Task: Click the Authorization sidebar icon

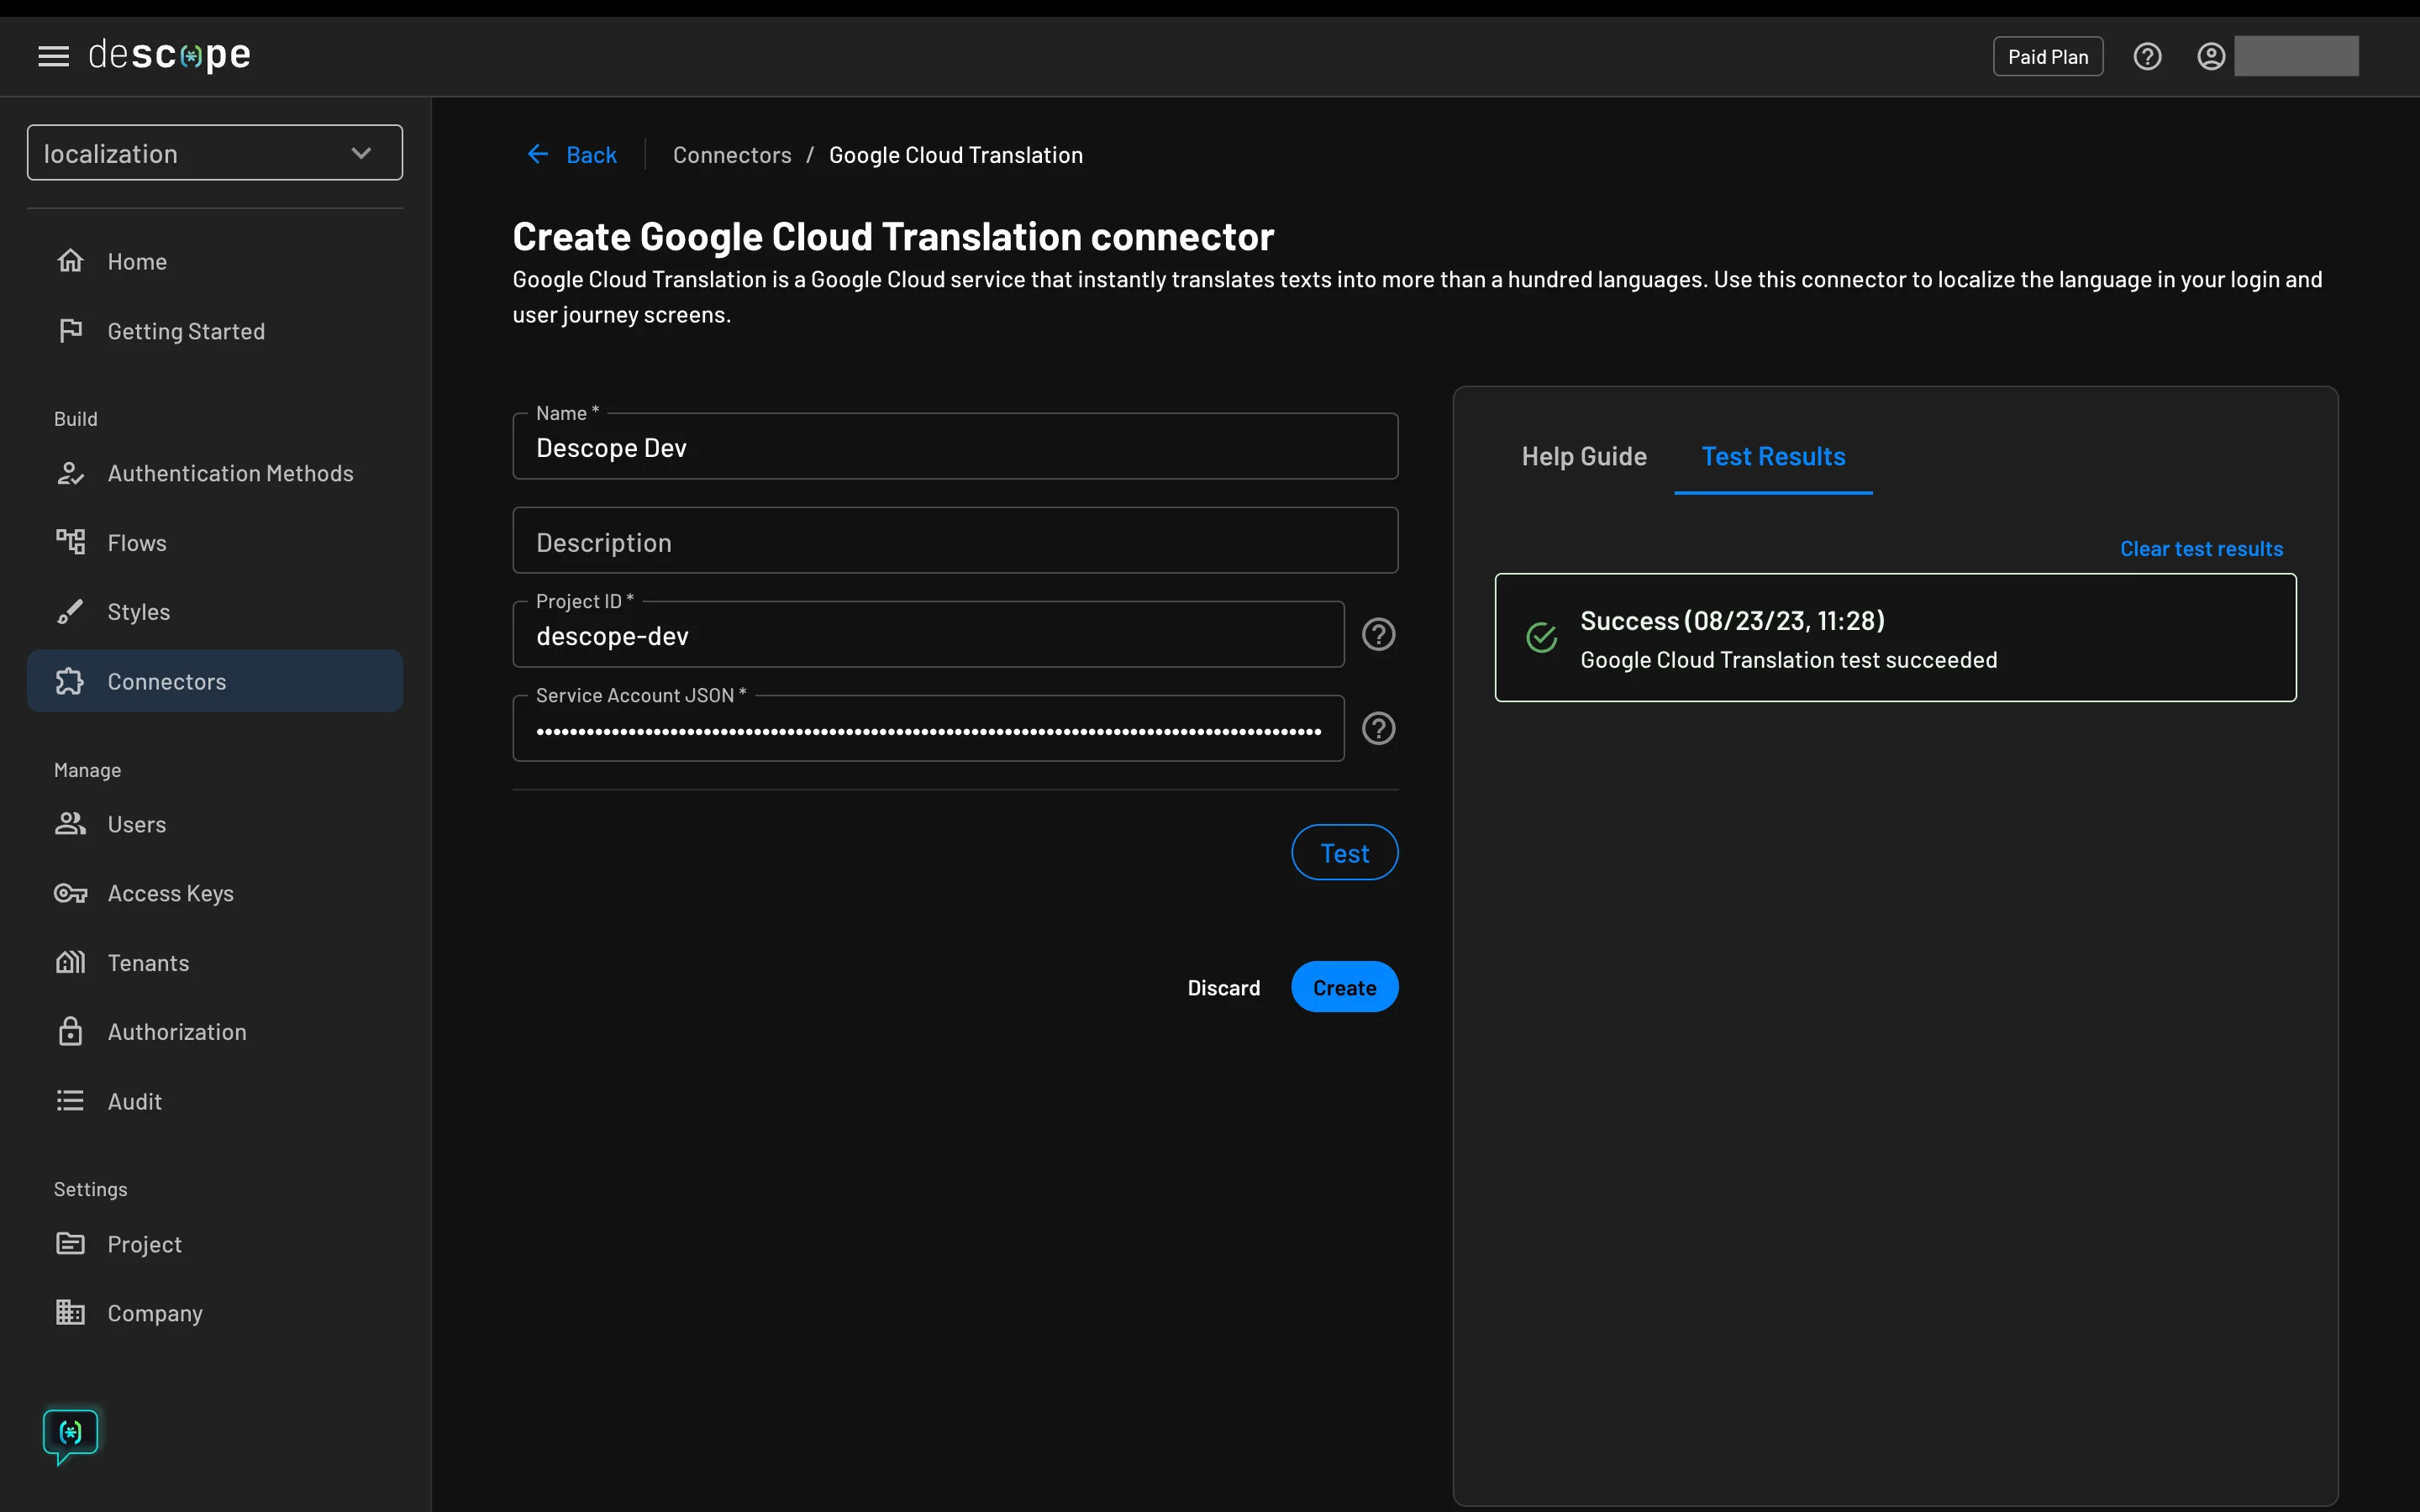Action: tap(68, 1030)
